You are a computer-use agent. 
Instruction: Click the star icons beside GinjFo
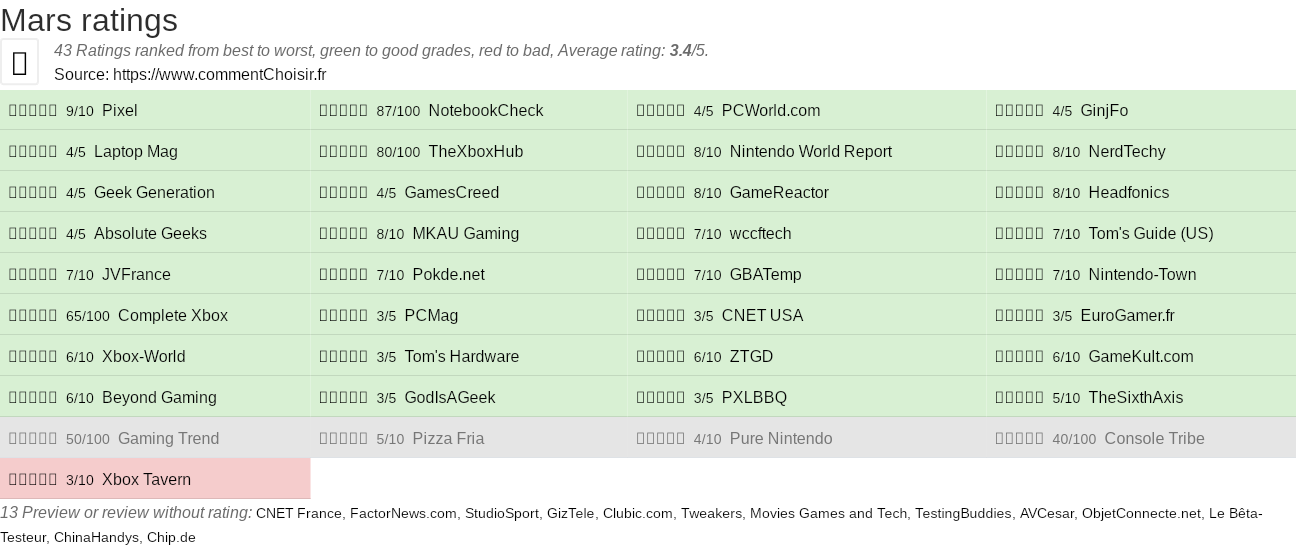pos(1020,111)
